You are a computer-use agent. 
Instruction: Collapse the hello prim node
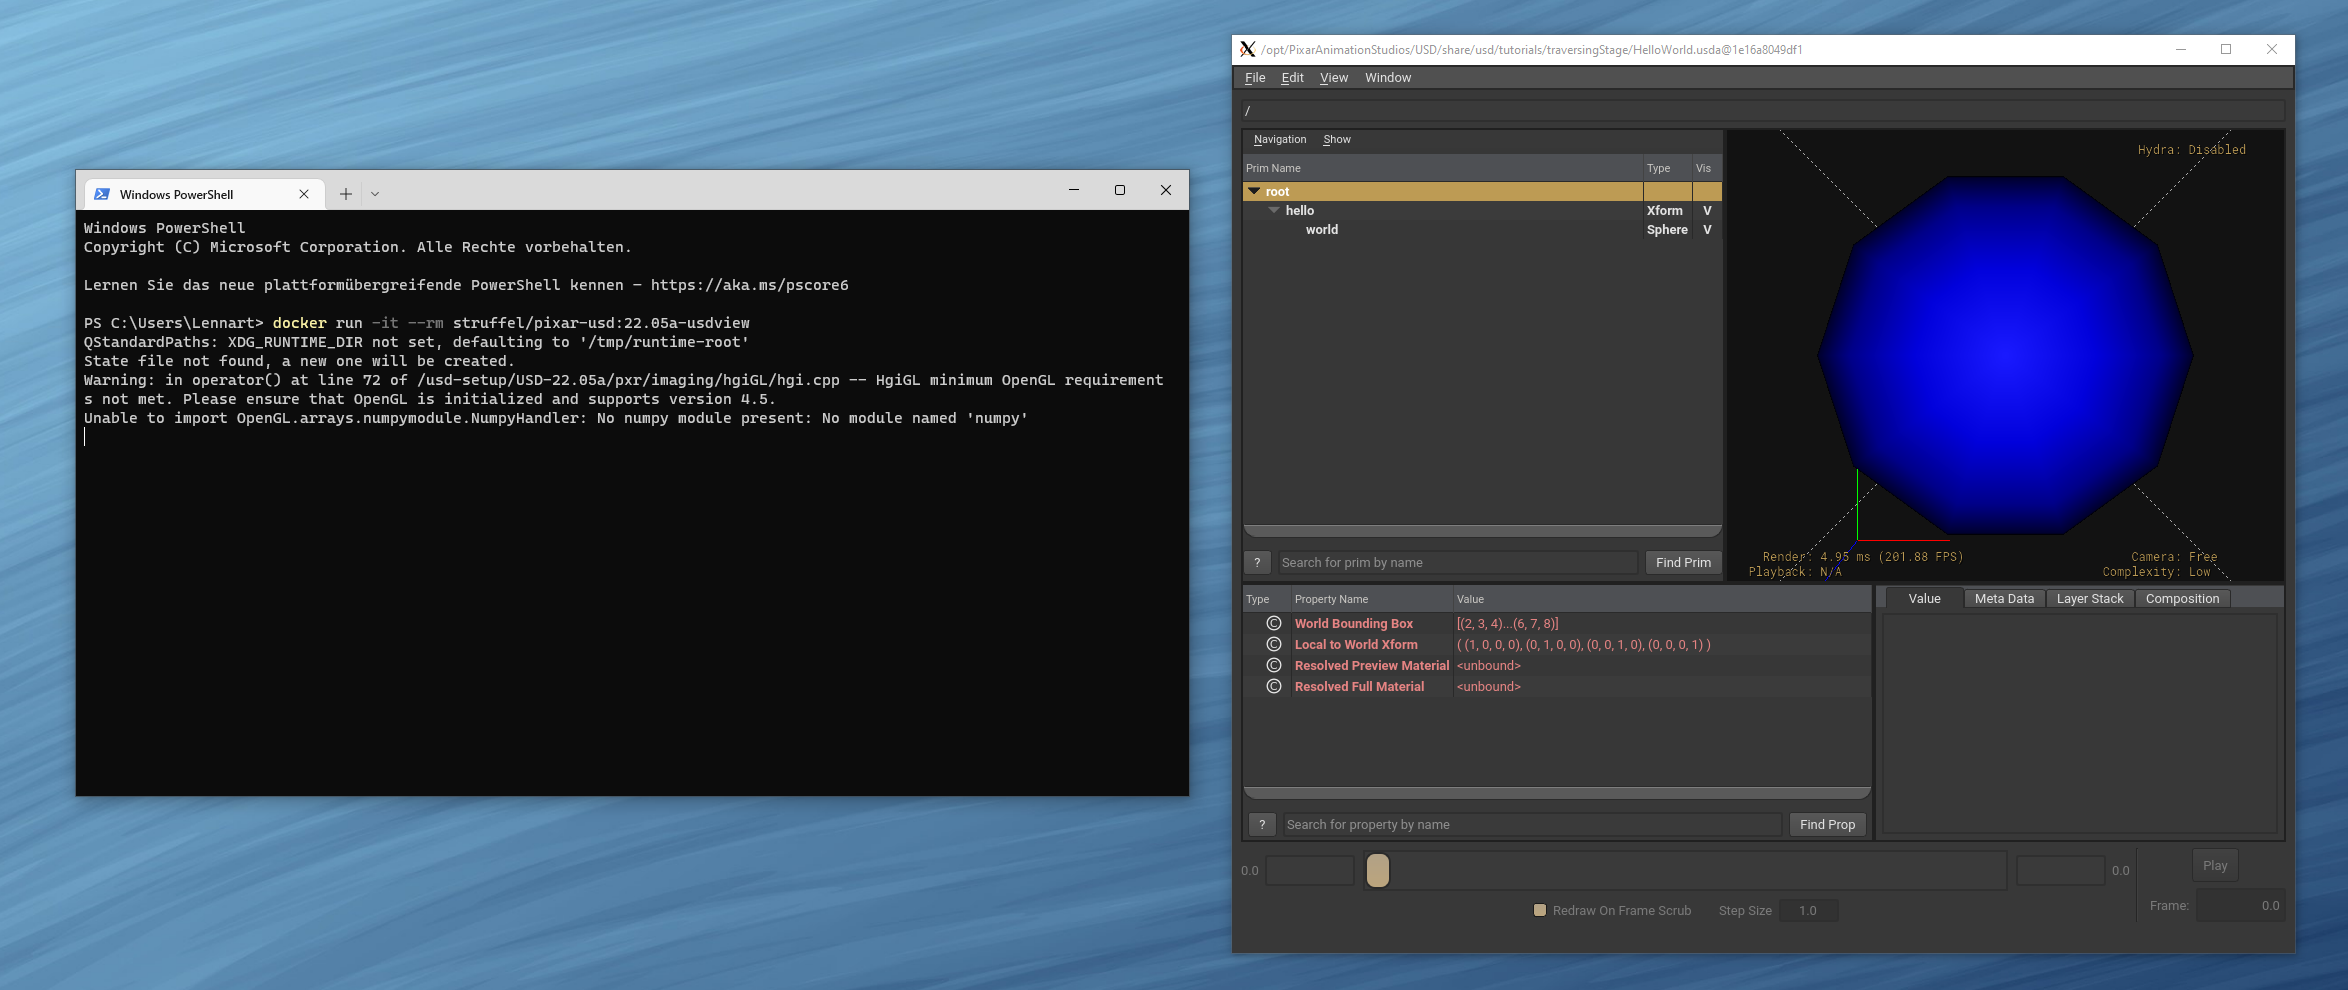(1274, 210)
